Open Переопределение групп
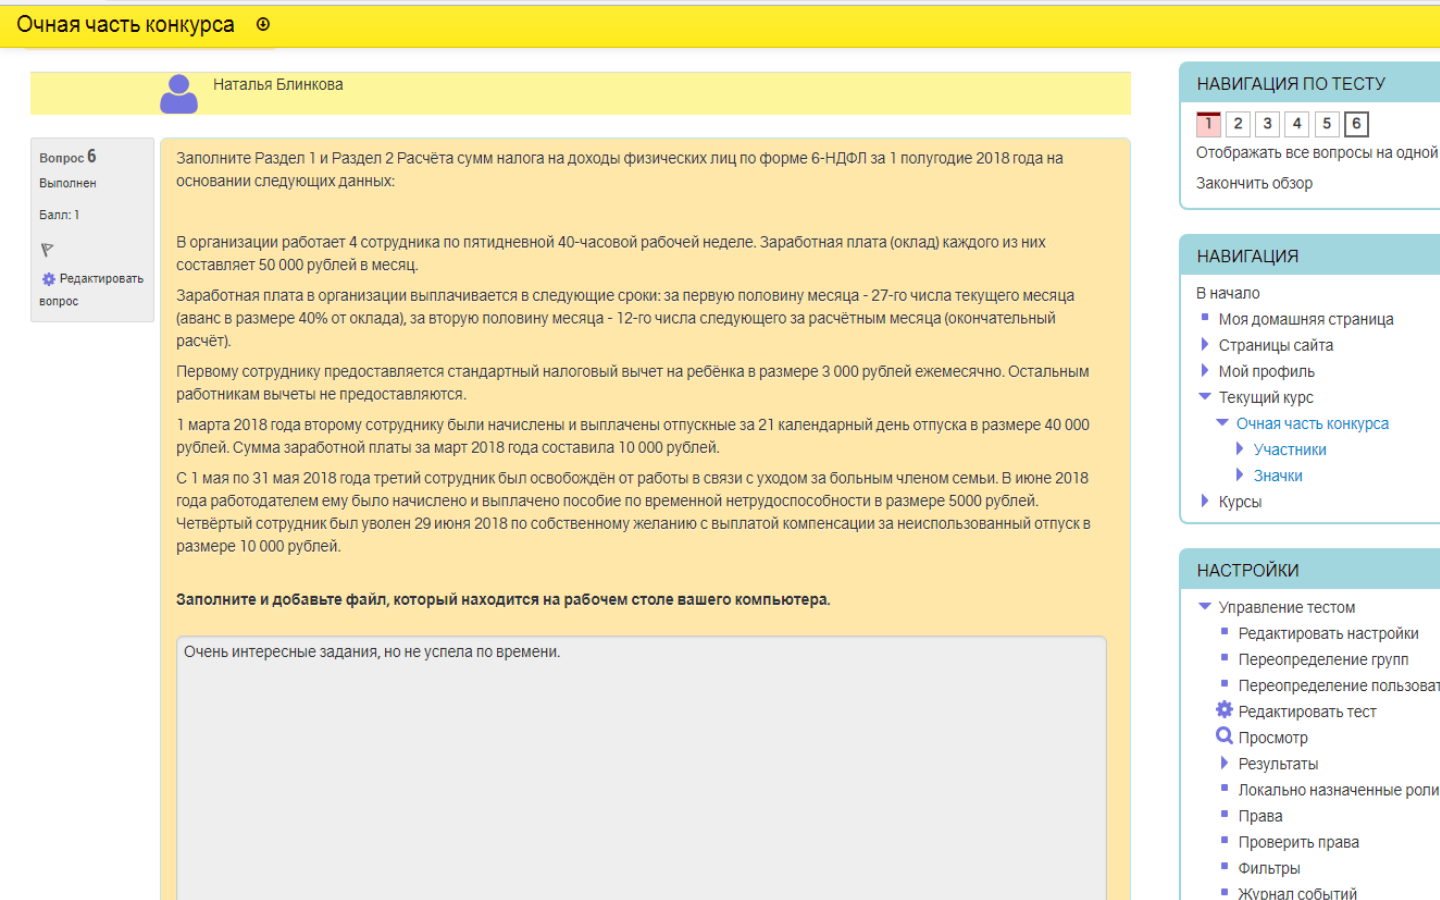Viewport: 1440px width, 900px height. [x=1323, y=659]
